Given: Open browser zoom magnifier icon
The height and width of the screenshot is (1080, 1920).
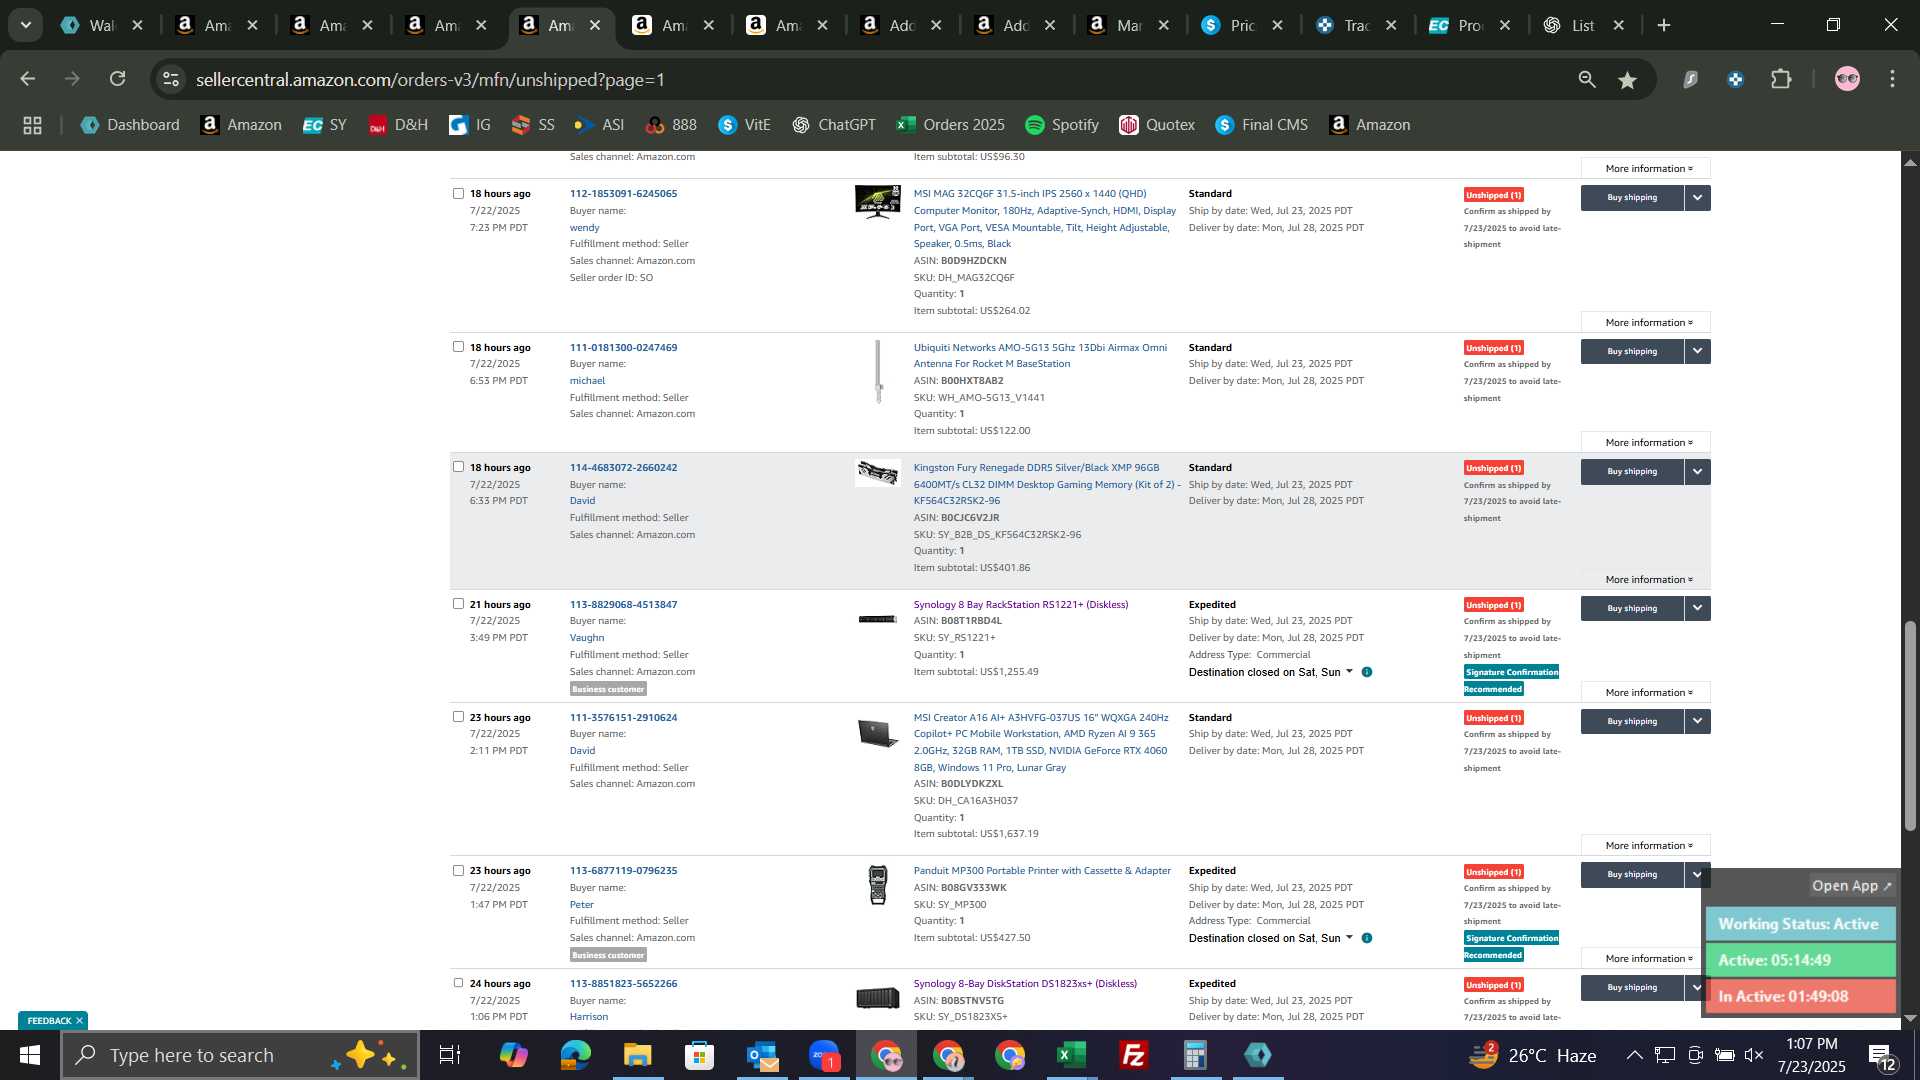Looking at the screenshot, I should (x=1587, y=80).
